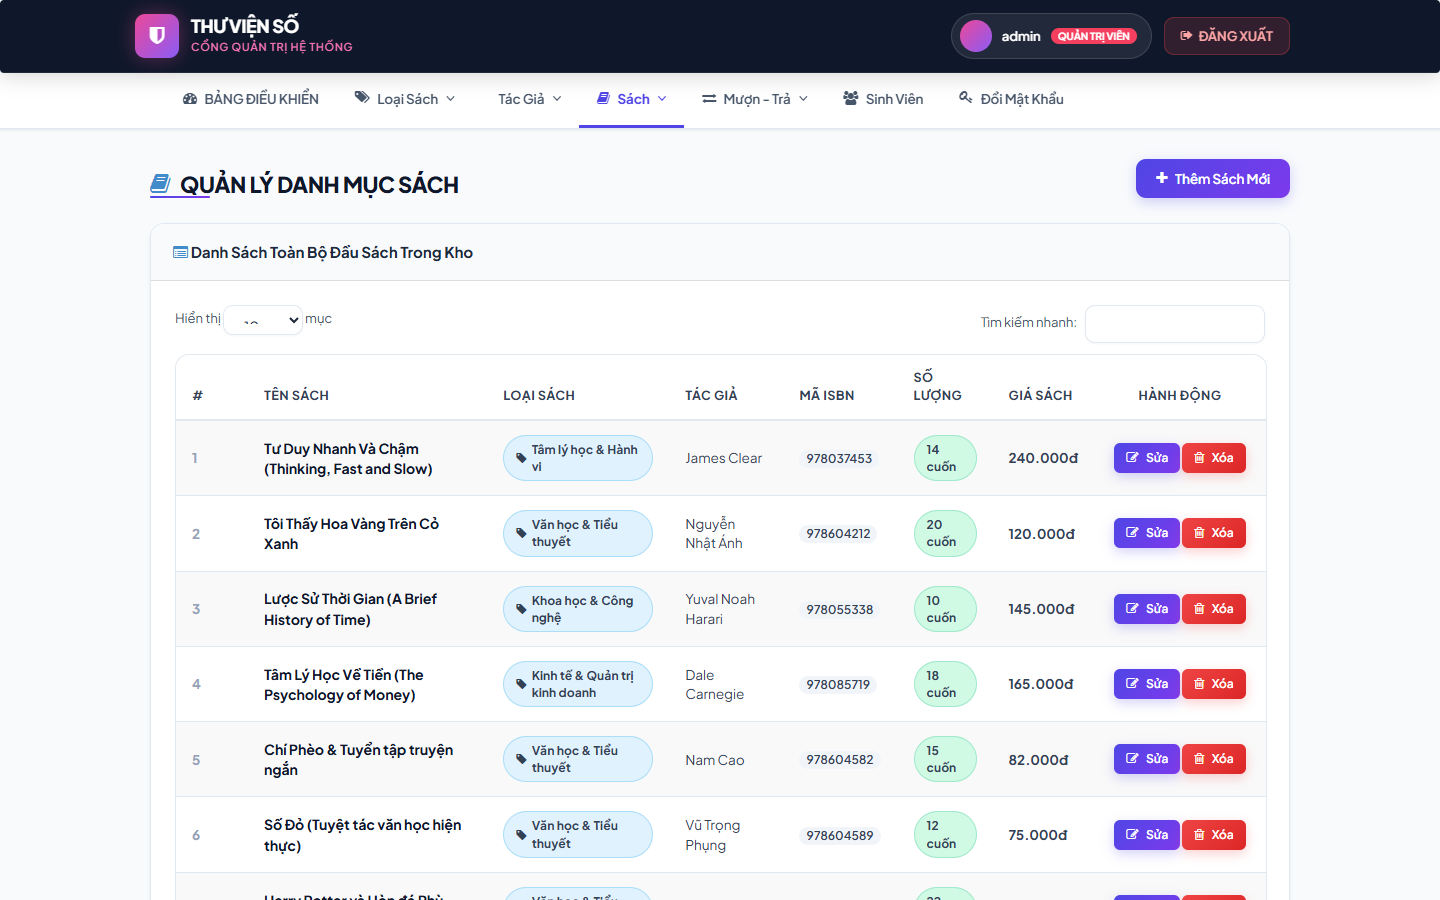1440x900 pixels.
Task: Sort by TÊN SÁCH column header
Action: 296,395
